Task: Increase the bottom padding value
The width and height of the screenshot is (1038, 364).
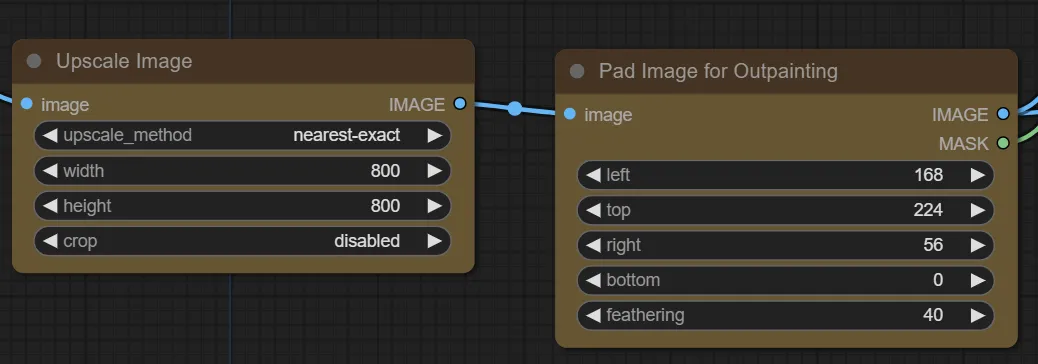Action: click(x=977, y=280)
